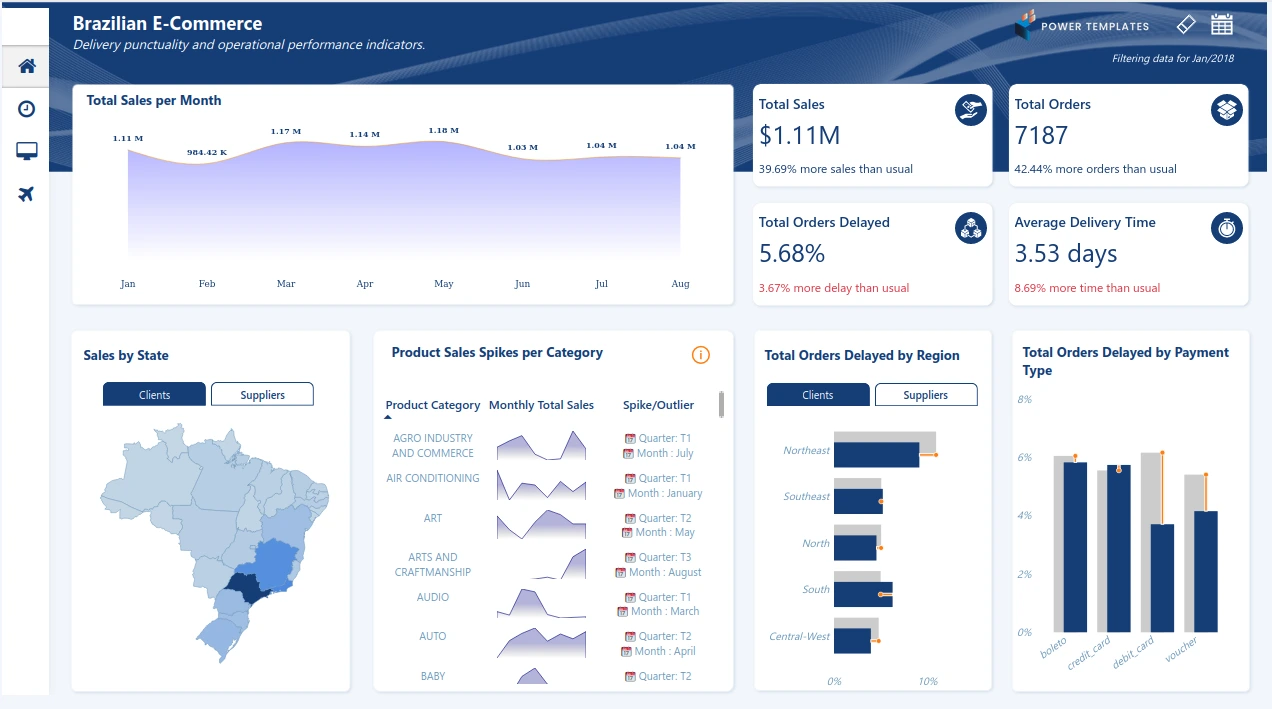
Task: Open the calendar date filter top right
Action: (x=1222, y=23)
